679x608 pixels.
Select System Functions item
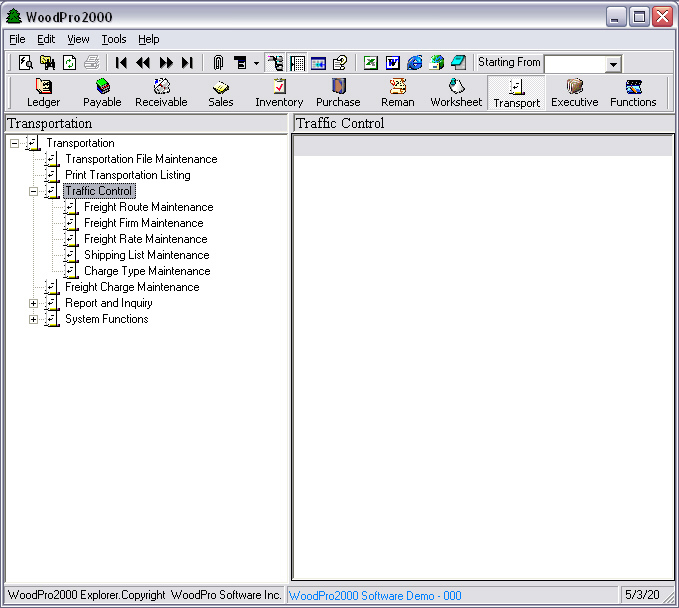[x=107, y=319]
